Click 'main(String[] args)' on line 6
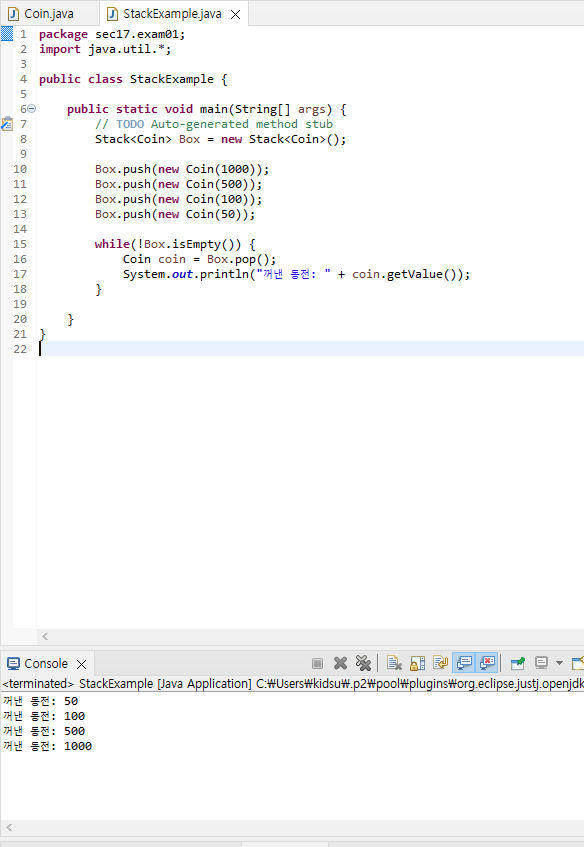 point(266,109)
